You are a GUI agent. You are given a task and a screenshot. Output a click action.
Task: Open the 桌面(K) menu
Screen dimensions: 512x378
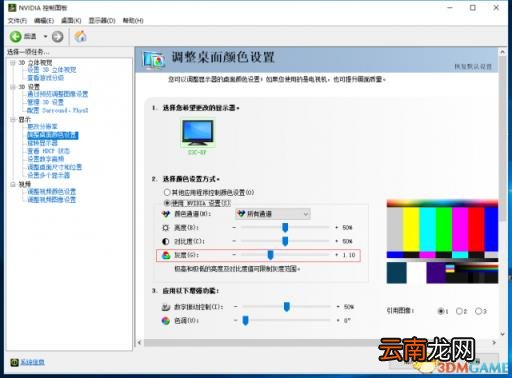point(71,21)
